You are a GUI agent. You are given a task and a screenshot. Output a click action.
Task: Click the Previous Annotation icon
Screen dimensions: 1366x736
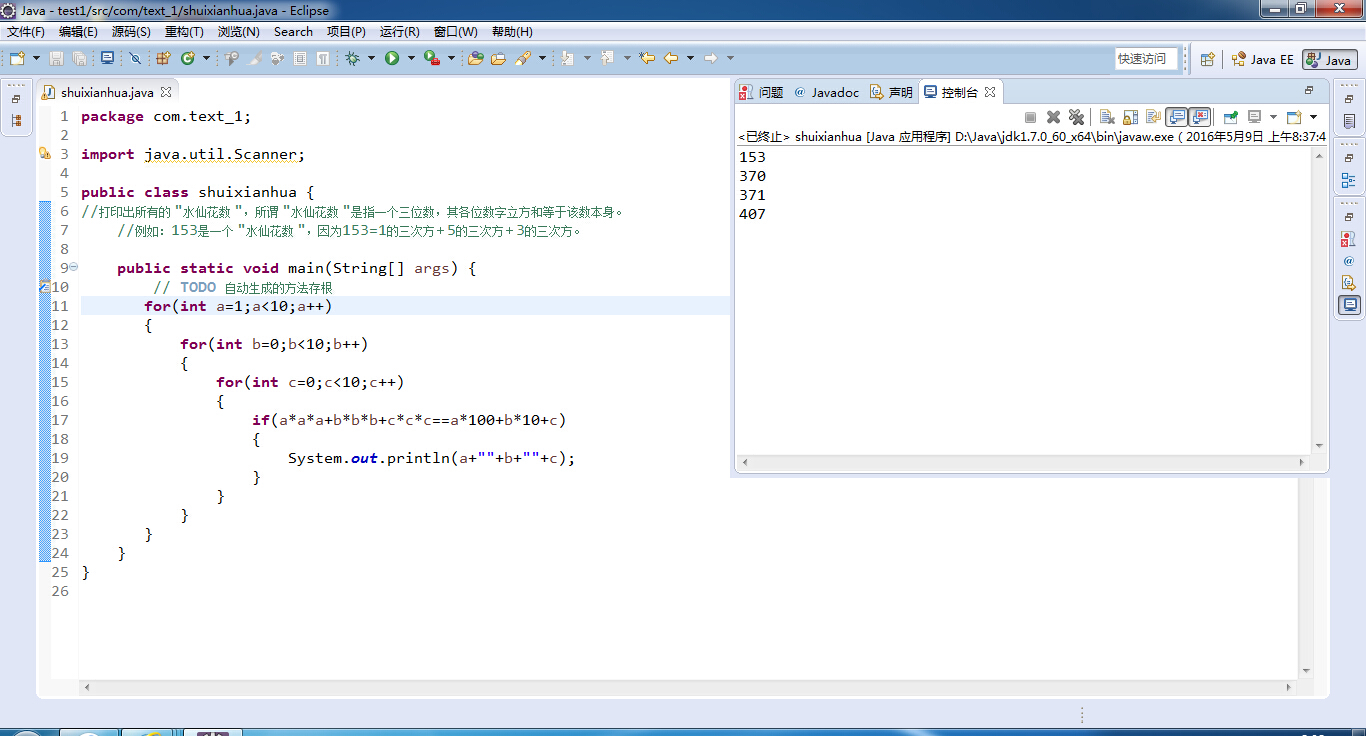607,58
